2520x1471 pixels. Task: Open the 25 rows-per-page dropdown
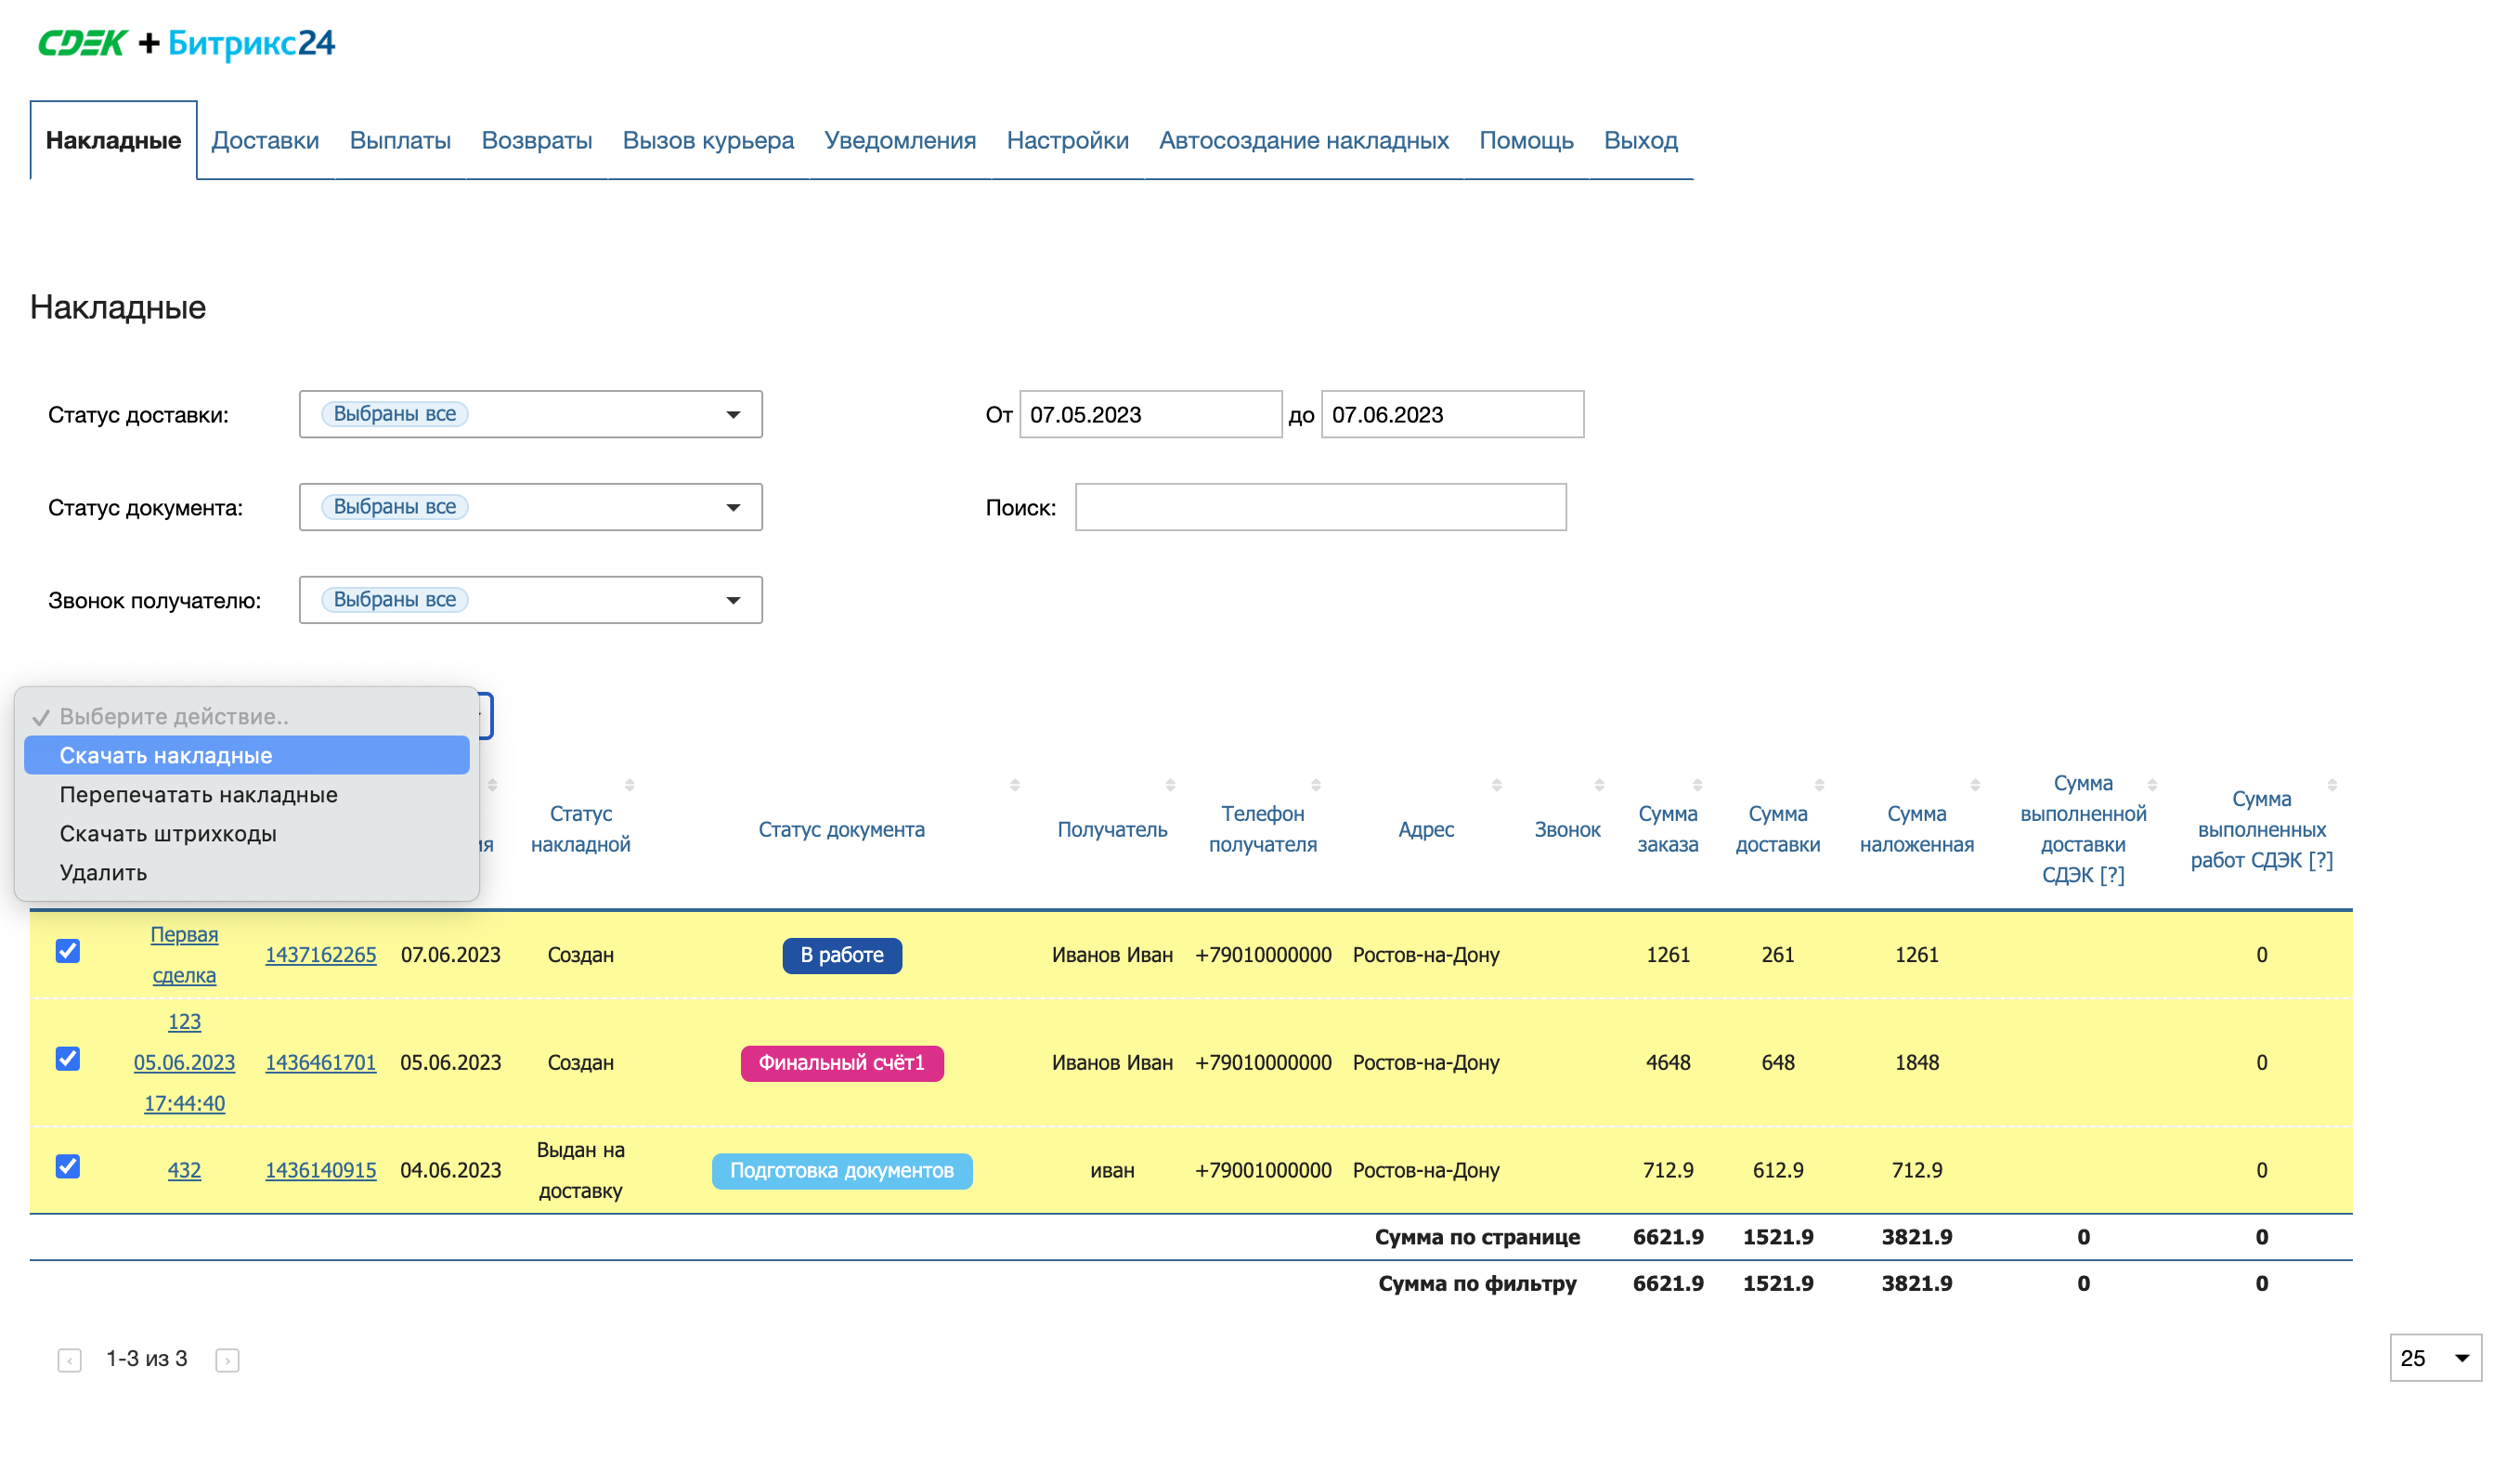coord(2435,1358)
